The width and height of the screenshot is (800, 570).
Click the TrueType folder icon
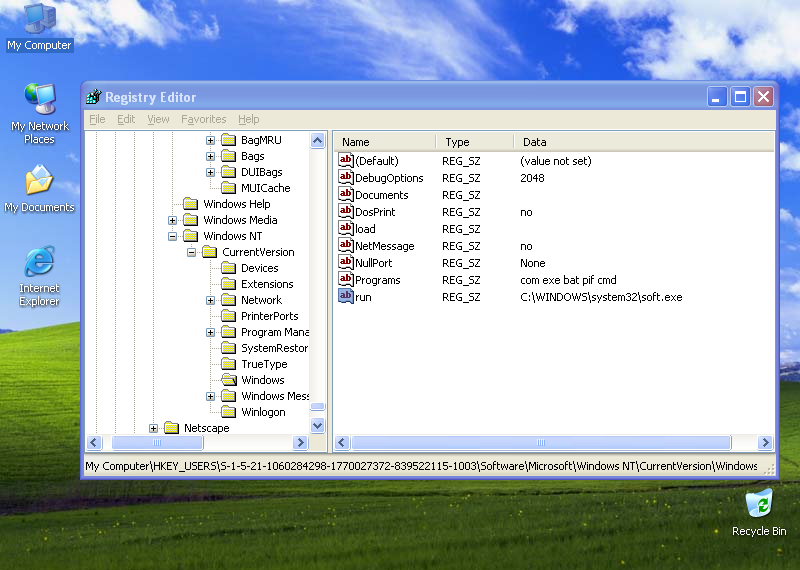(229, 364)
